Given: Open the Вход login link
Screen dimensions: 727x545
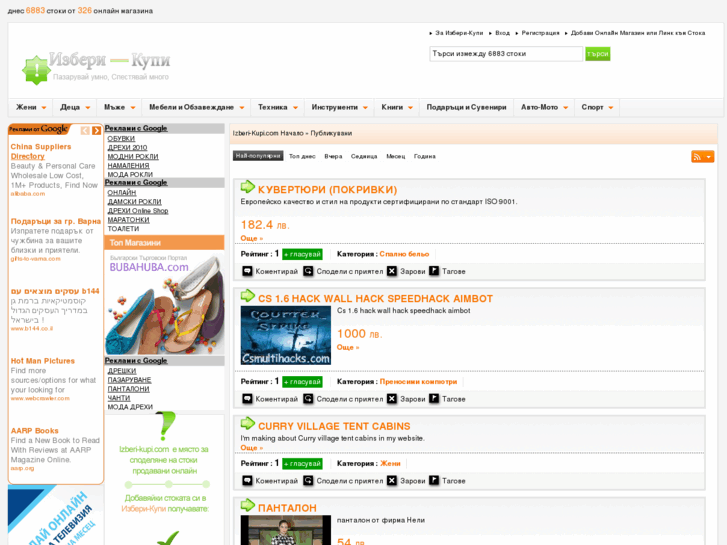Looking at the screenshot, I should 502,33.
